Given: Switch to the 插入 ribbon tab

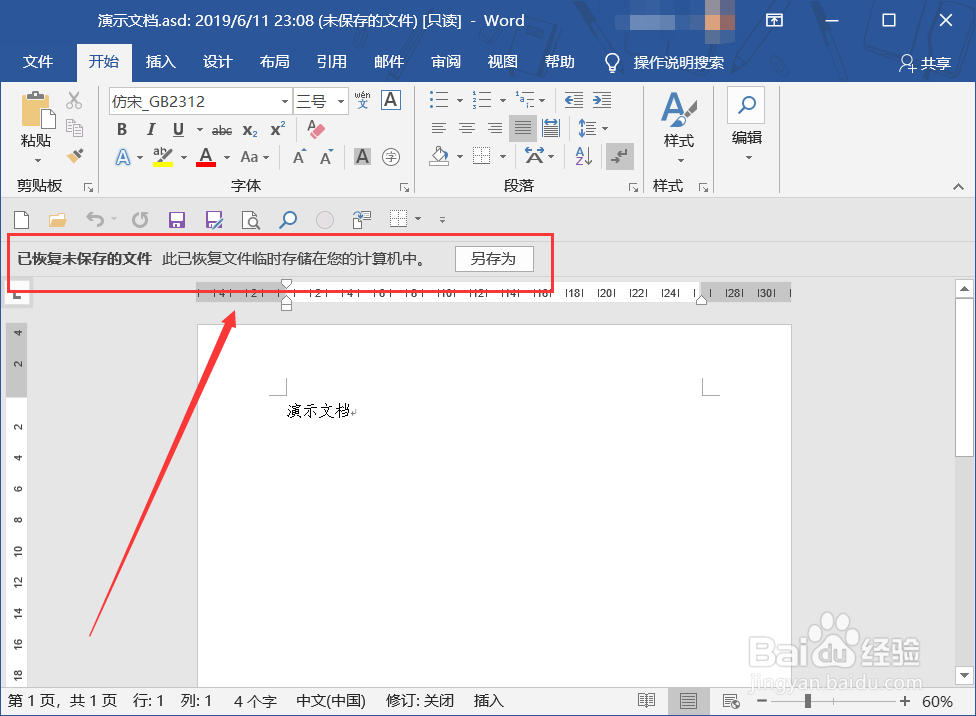Looking at the screenshot, I should (x=161, y=62).
